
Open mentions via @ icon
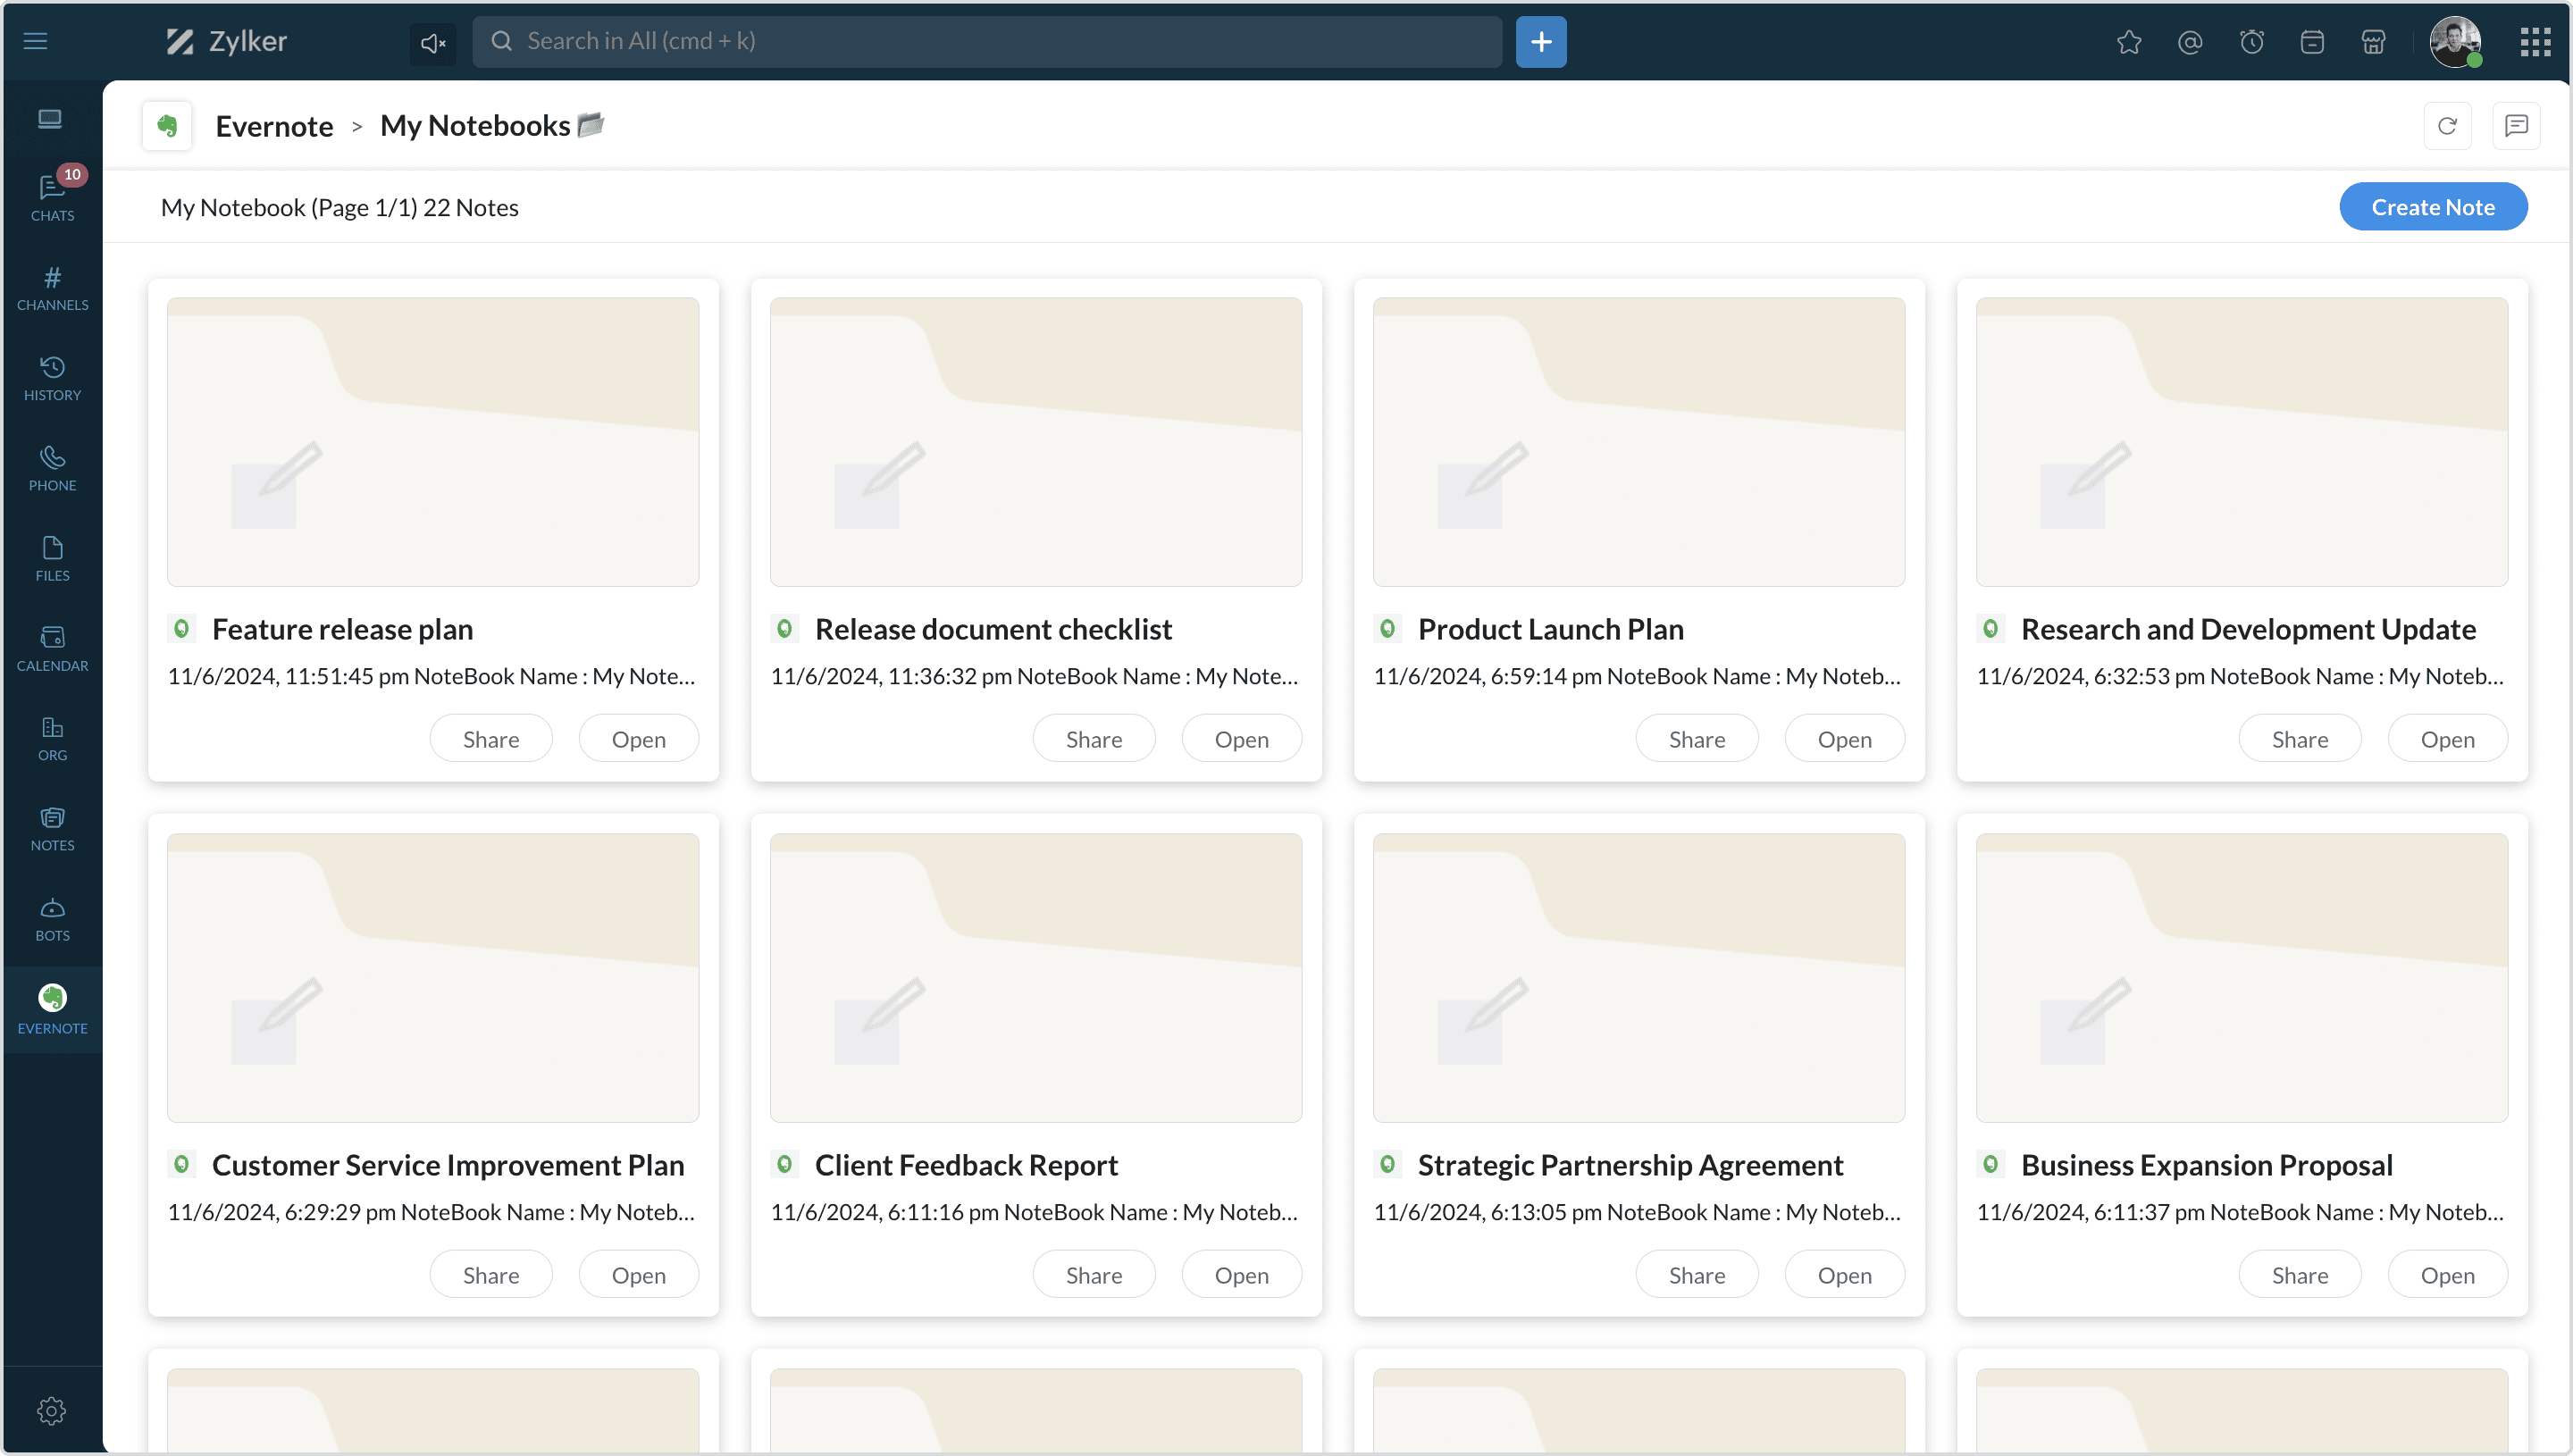pyautogui.click(x=2189, y=42)
